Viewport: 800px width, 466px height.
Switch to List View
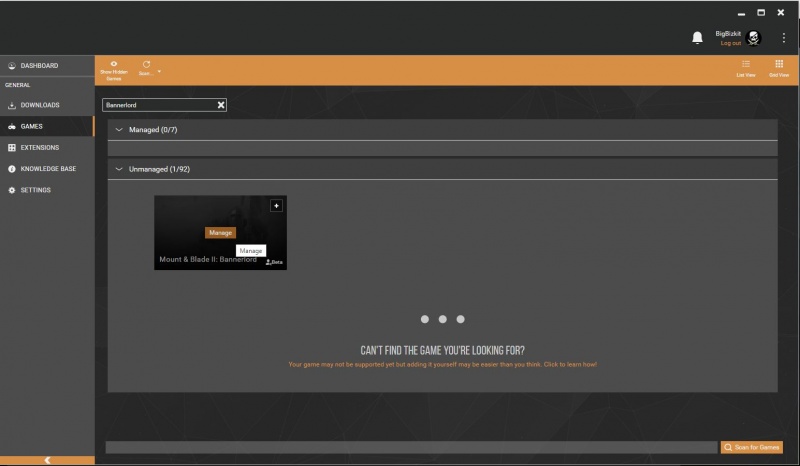[x=746, y=68]
